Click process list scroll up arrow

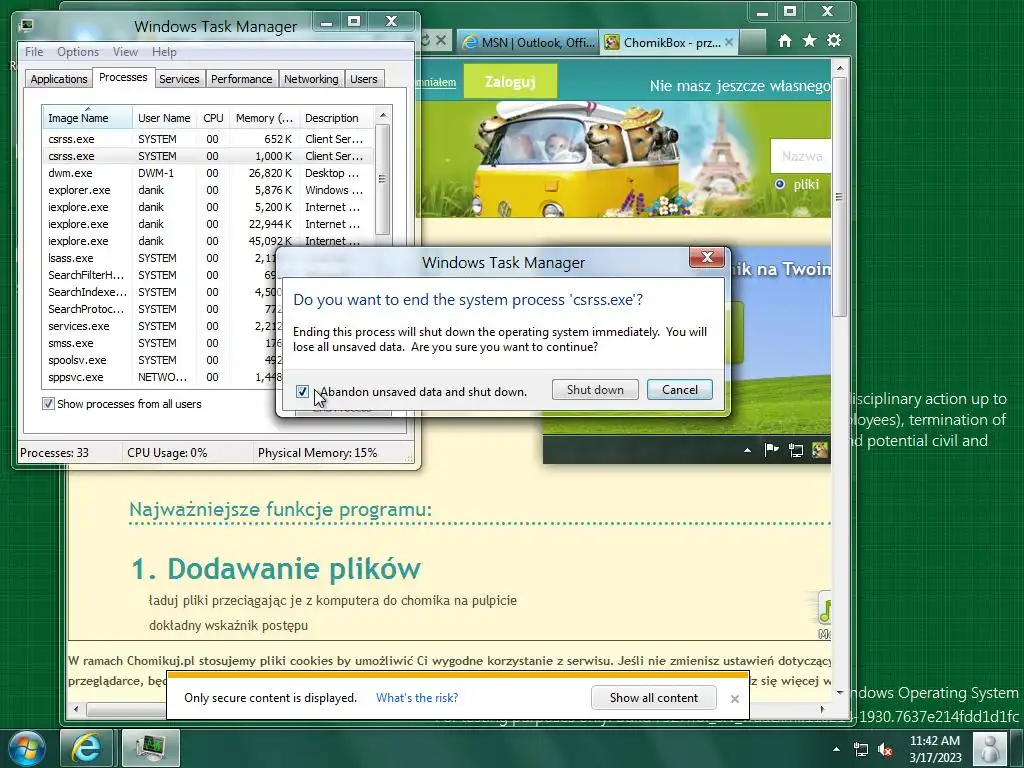point(383,115)
